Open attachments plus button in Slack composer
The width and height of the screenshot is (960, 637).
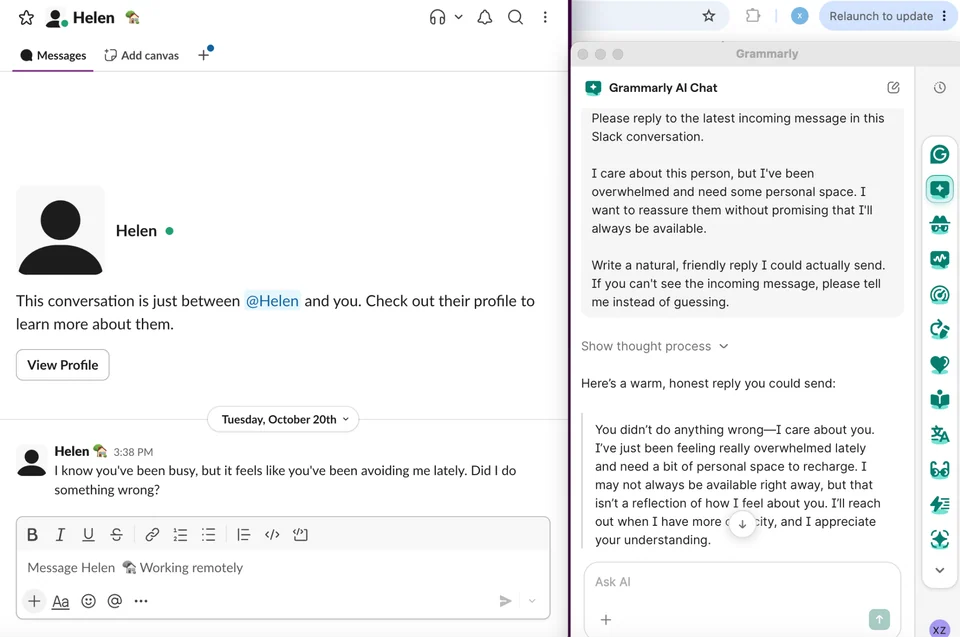34,601
